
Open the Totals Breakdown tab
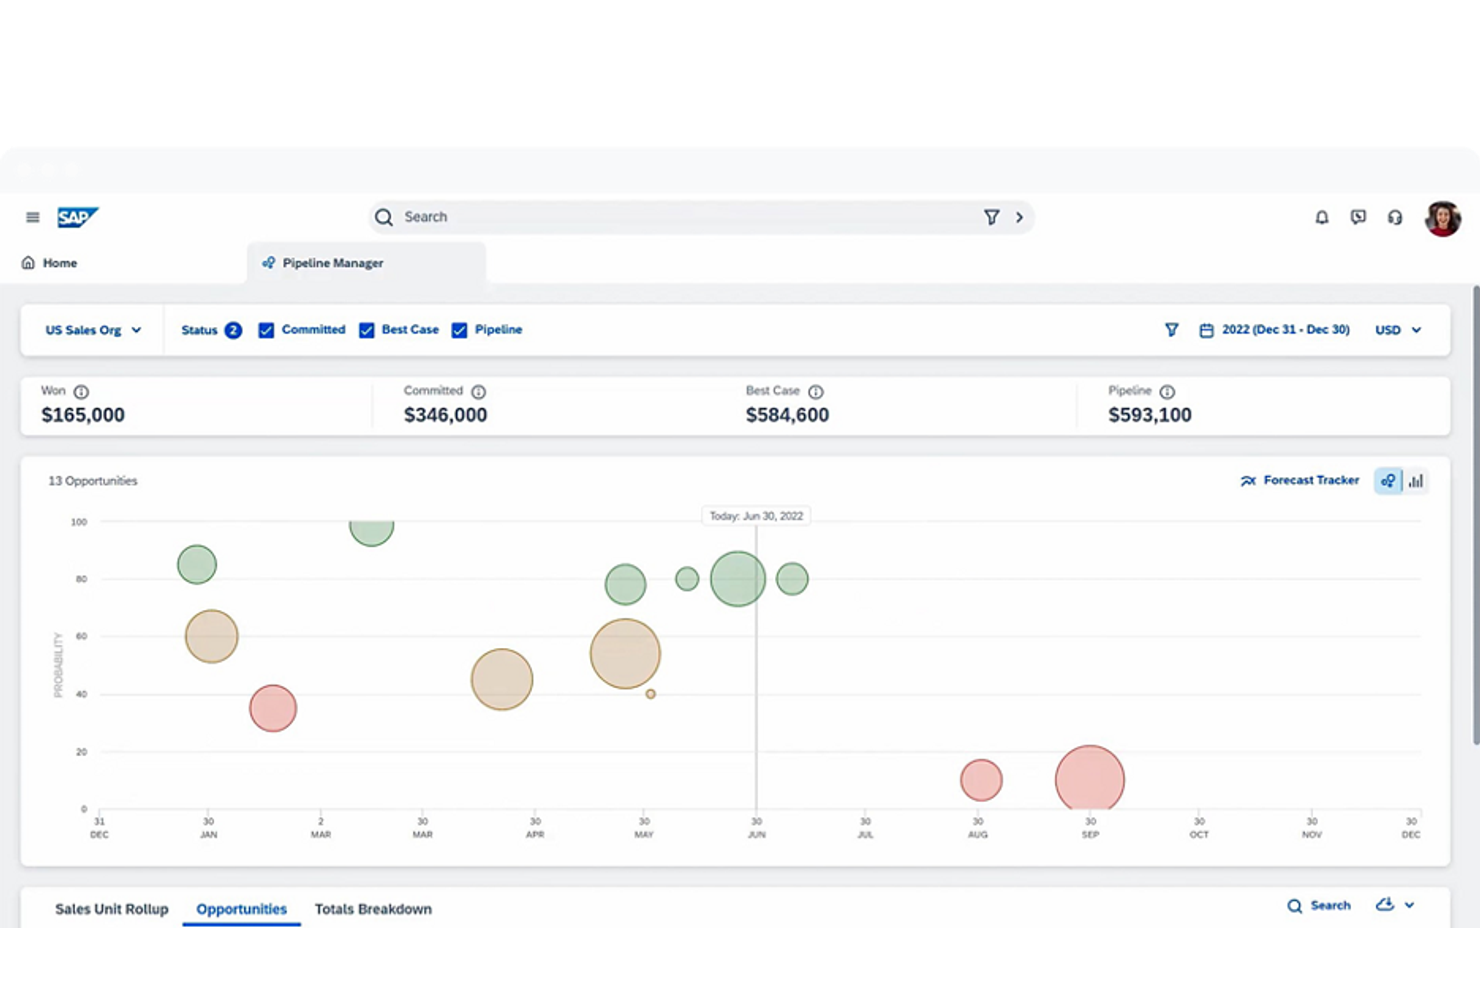coord(373,909)
